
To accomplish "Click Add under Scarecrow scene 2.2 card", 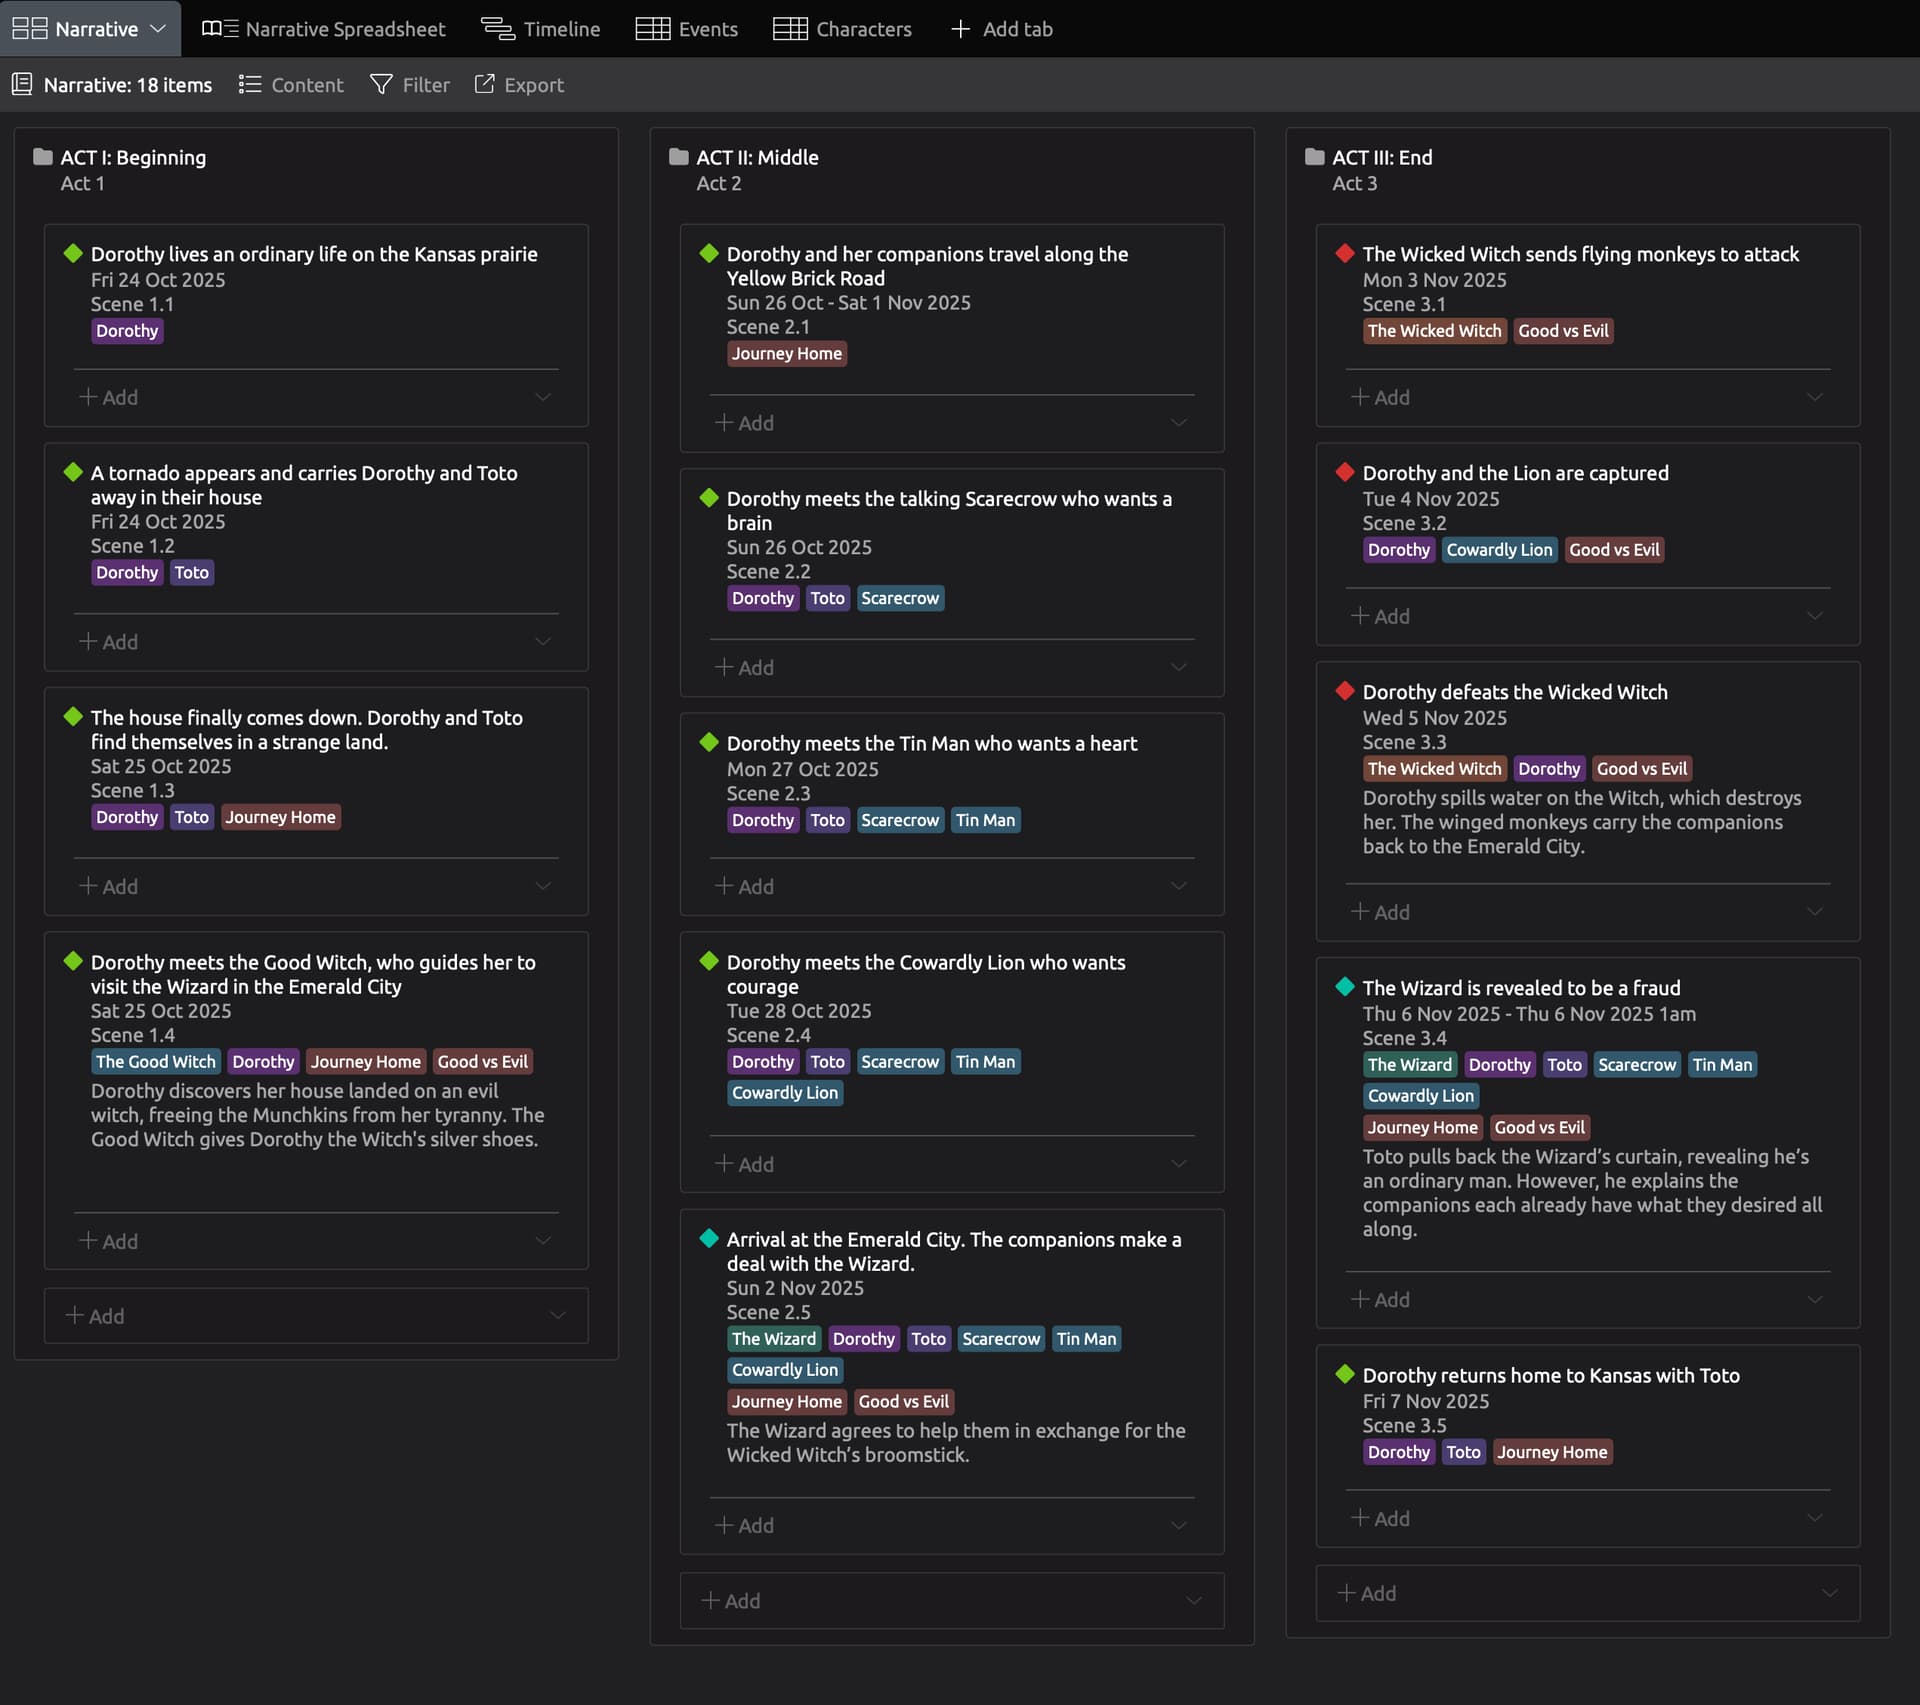I will point(745,667).
